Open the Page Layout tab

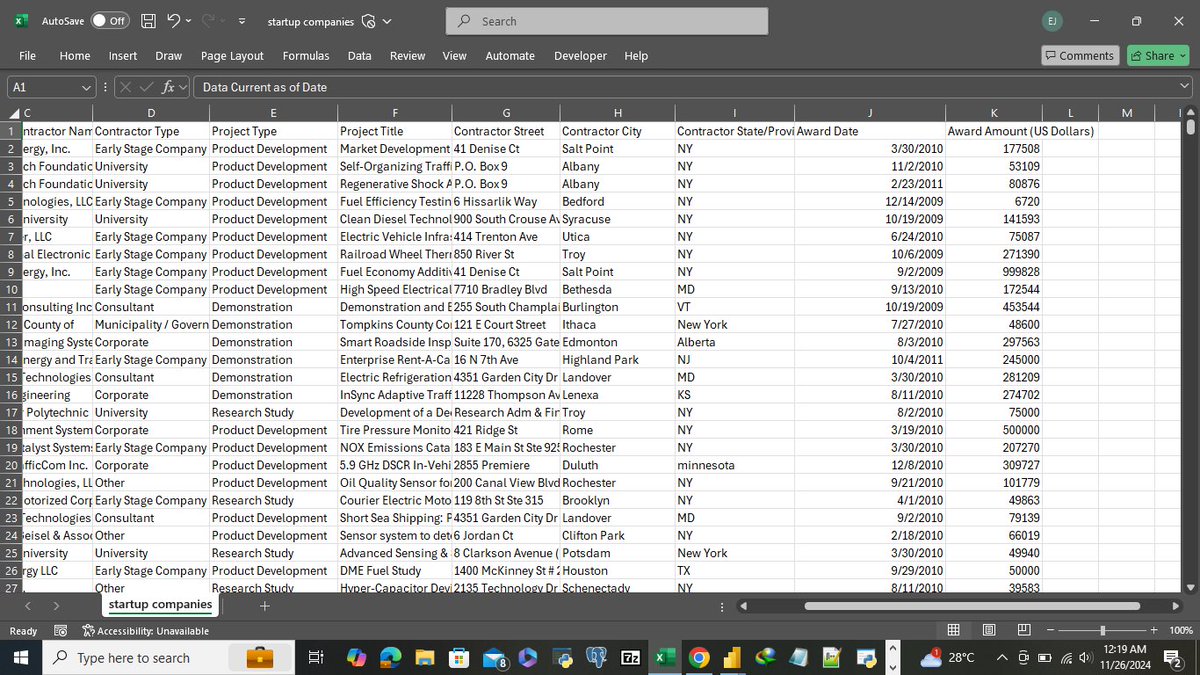(232, 56)
